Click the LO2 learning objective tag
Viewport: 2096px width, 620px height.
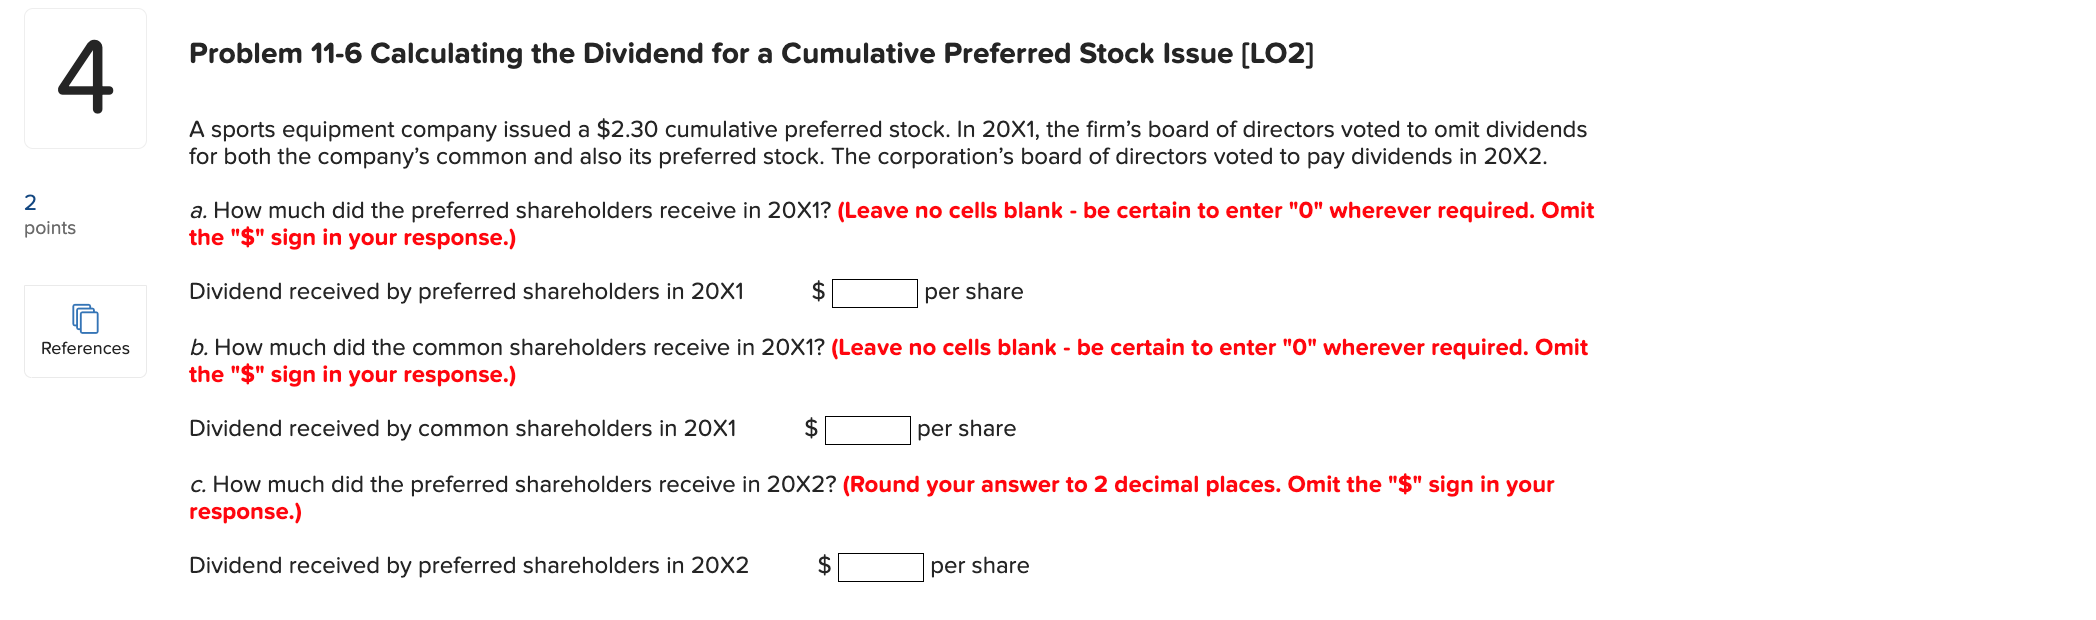pyautogui.click(x=1278, y=54)
